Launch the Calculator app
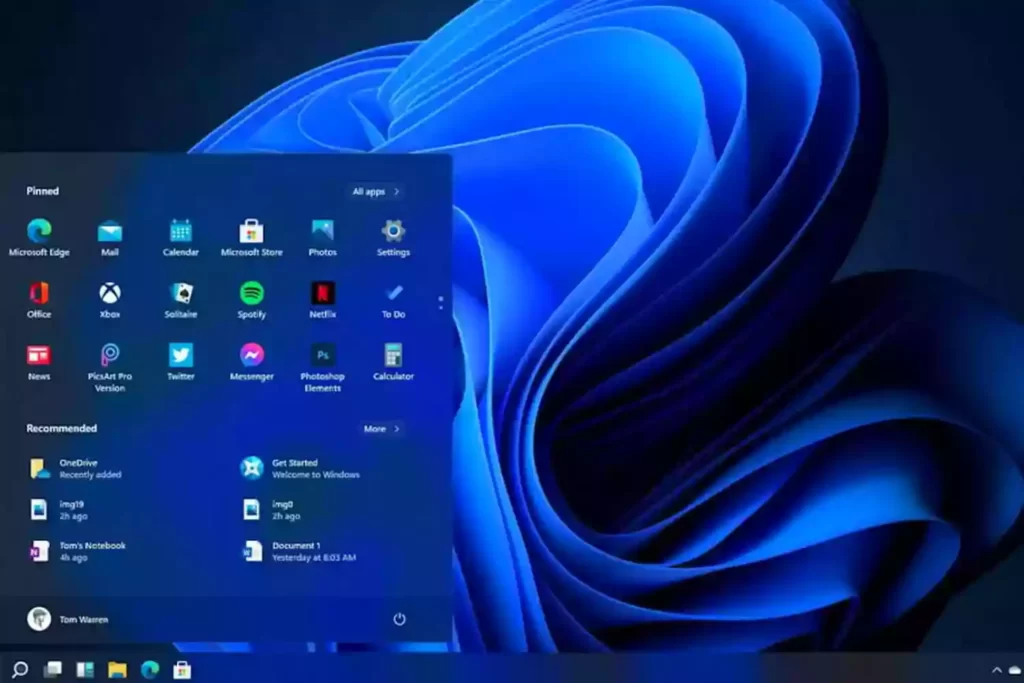Image resolution: width=1024 pixels, height=683 pixels. pyautogui.click(x=393, y=362)
